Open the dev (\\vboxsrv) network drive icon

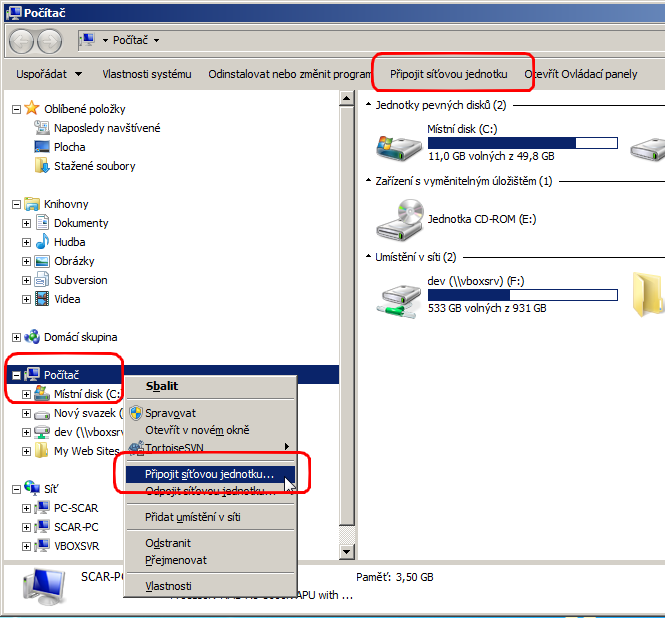[x=398, y=296]
